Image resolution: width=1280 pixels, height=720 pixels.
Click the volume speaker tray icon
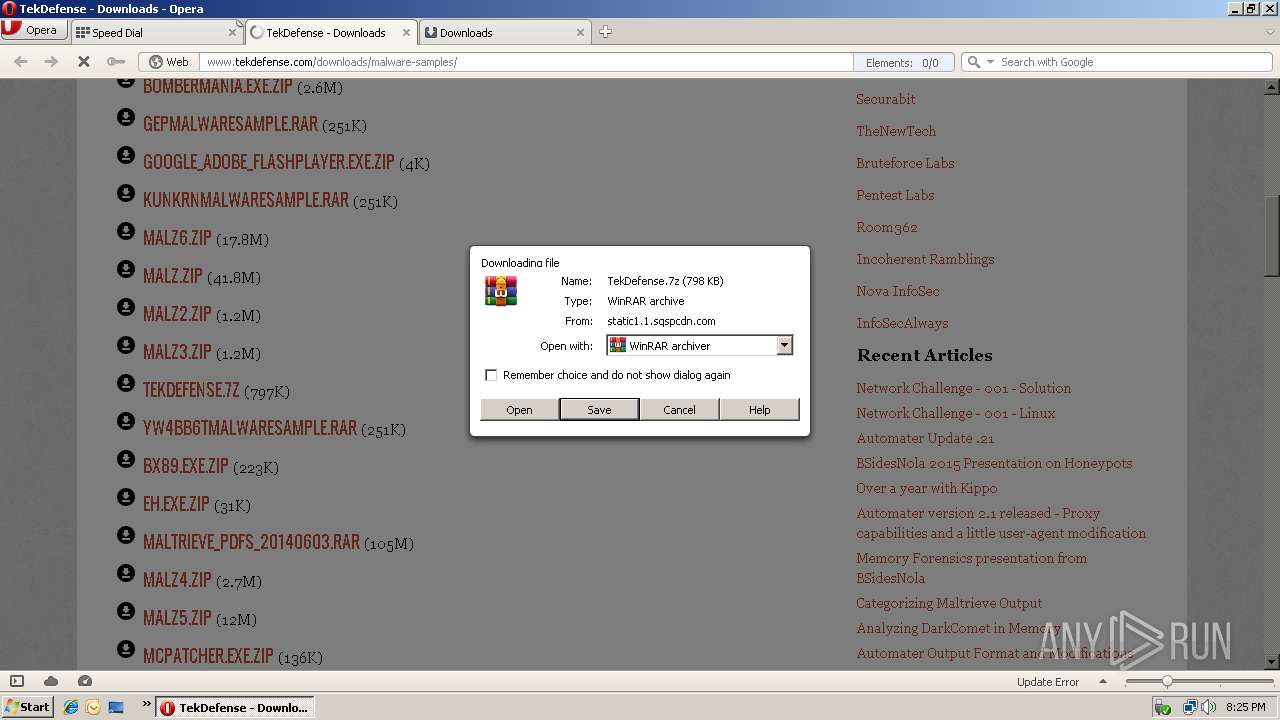coord(1209,707)
